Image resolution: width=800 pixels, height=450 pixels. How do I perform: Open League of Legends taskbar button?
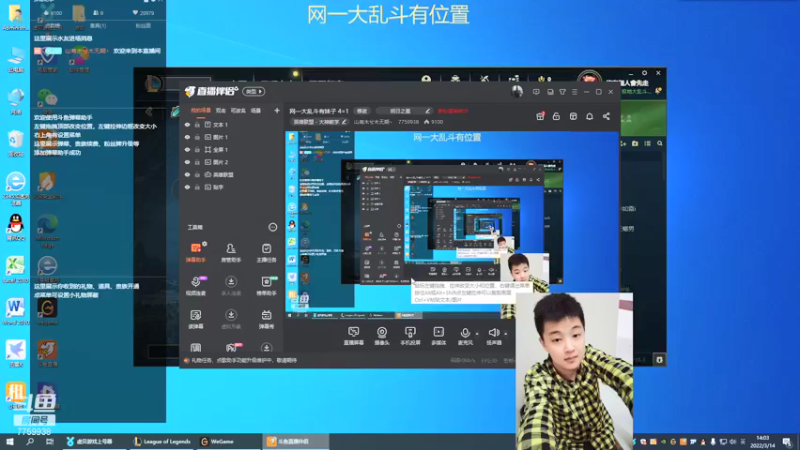(162, 441)
